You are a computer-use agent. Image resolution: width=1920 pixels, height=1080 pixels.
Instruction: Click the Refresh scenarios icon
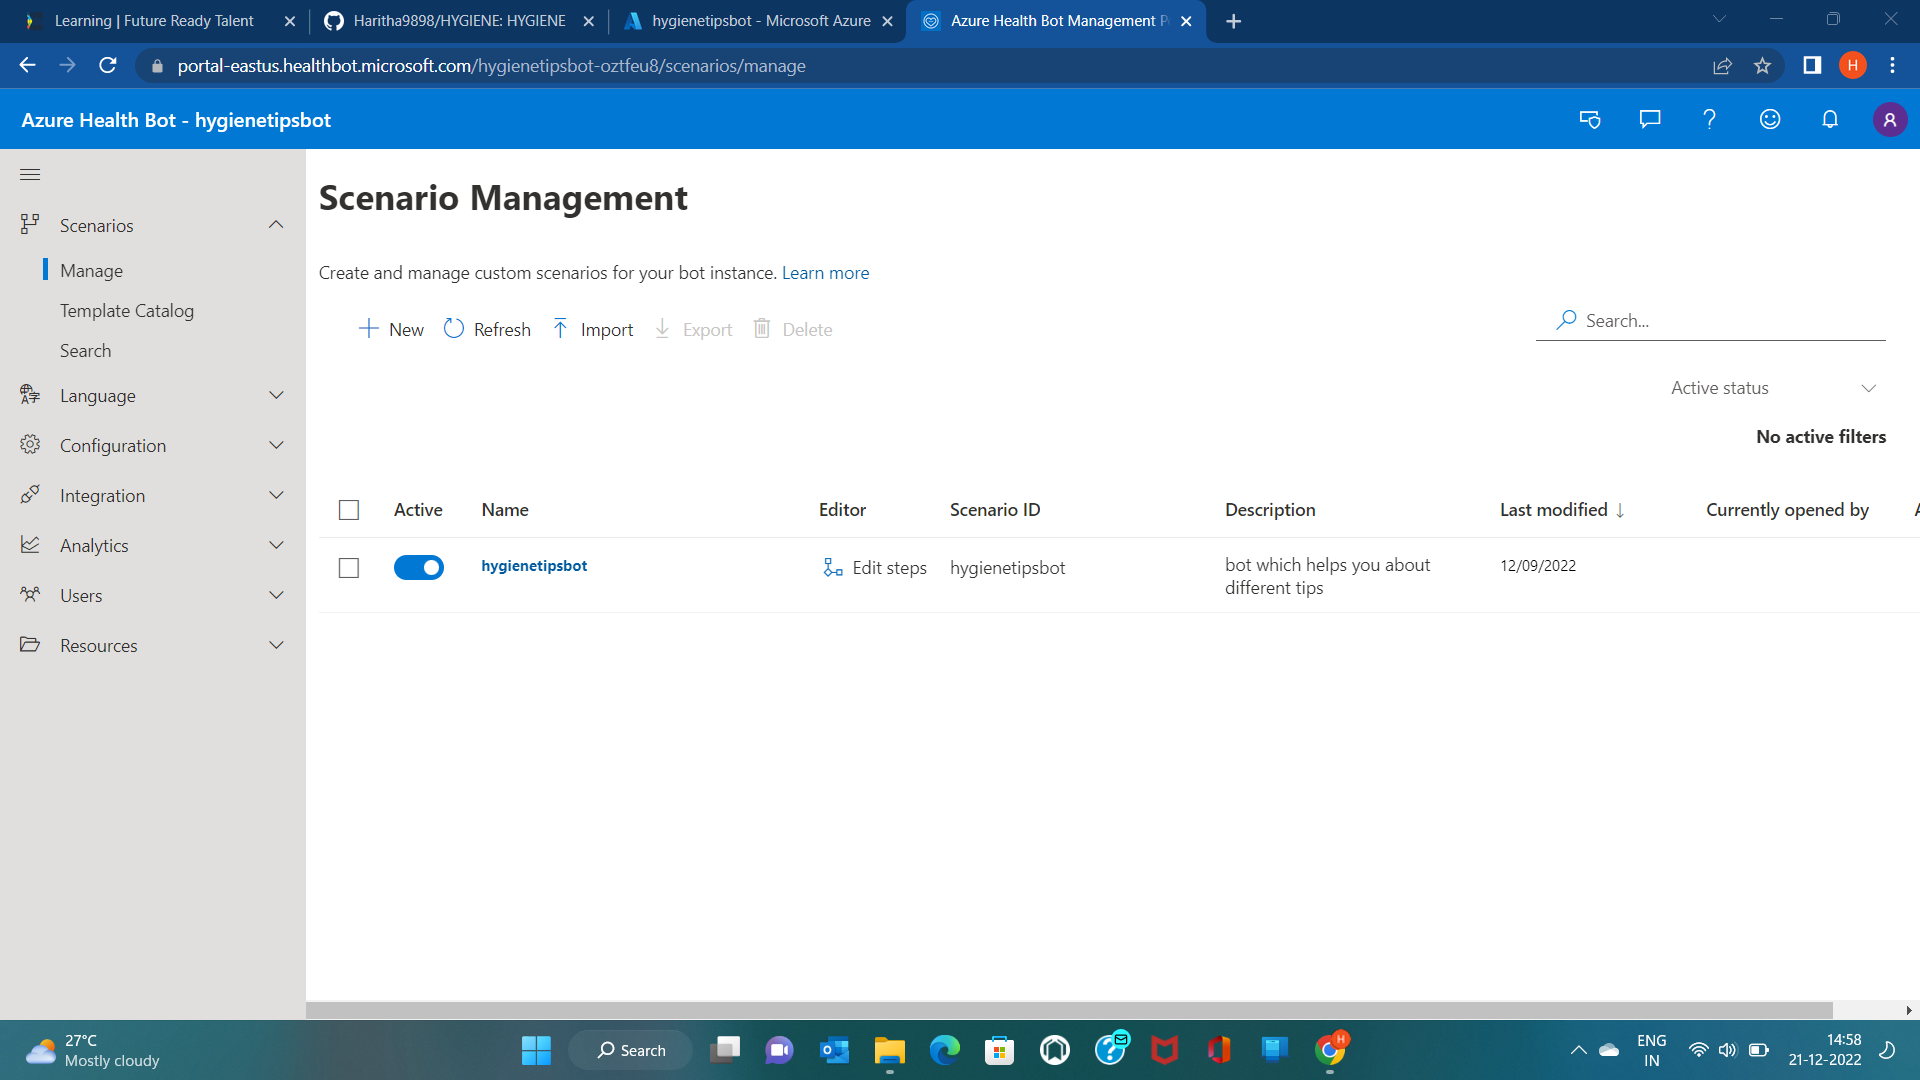click(x=454, y=329)
